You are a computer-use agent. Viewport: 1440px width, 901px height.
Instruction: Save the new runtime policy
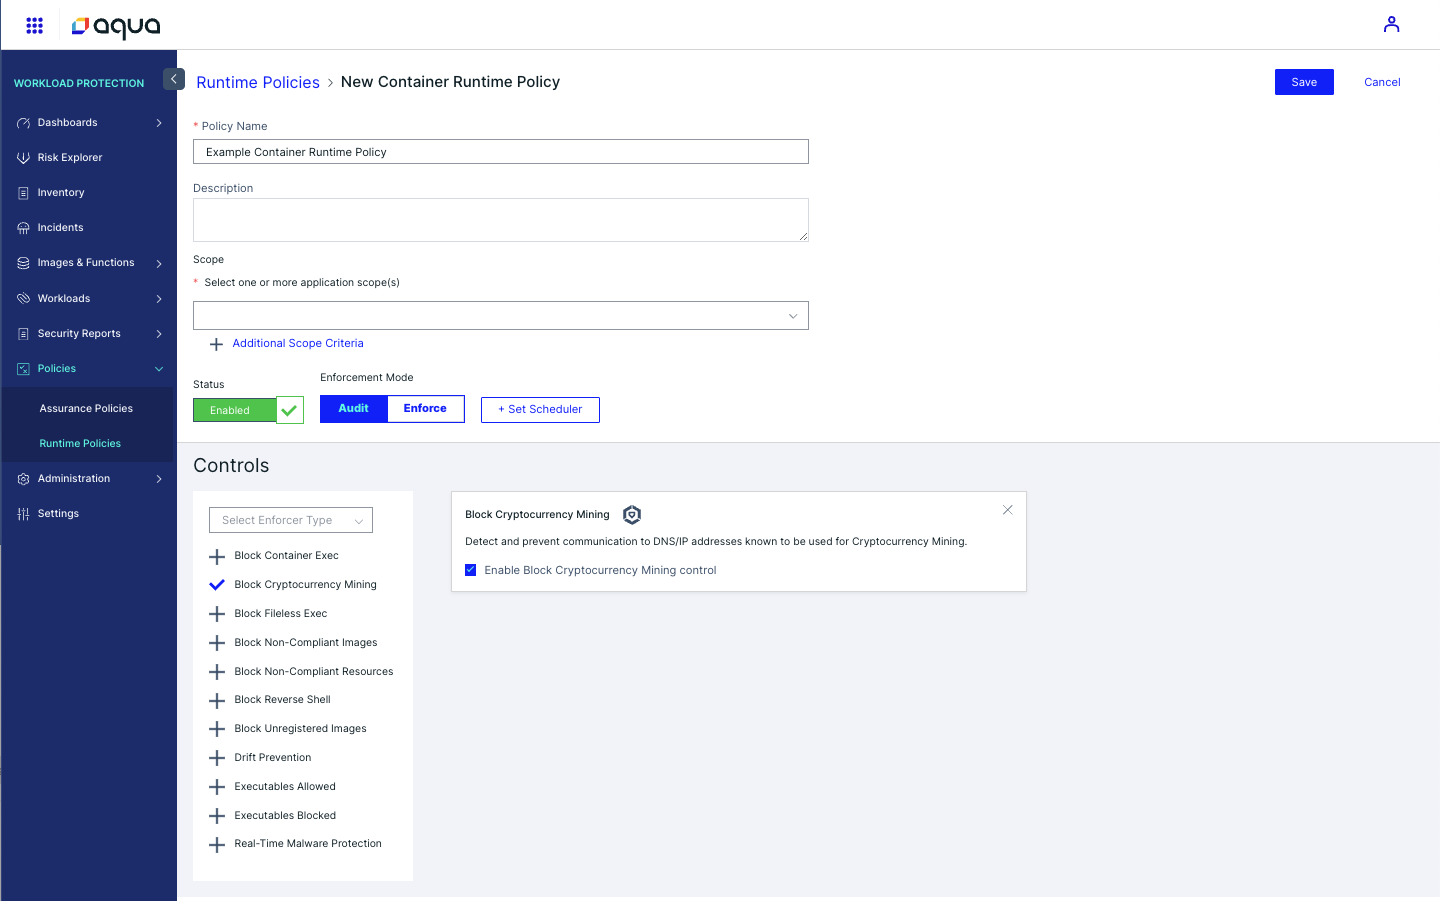click(1303, 82)
